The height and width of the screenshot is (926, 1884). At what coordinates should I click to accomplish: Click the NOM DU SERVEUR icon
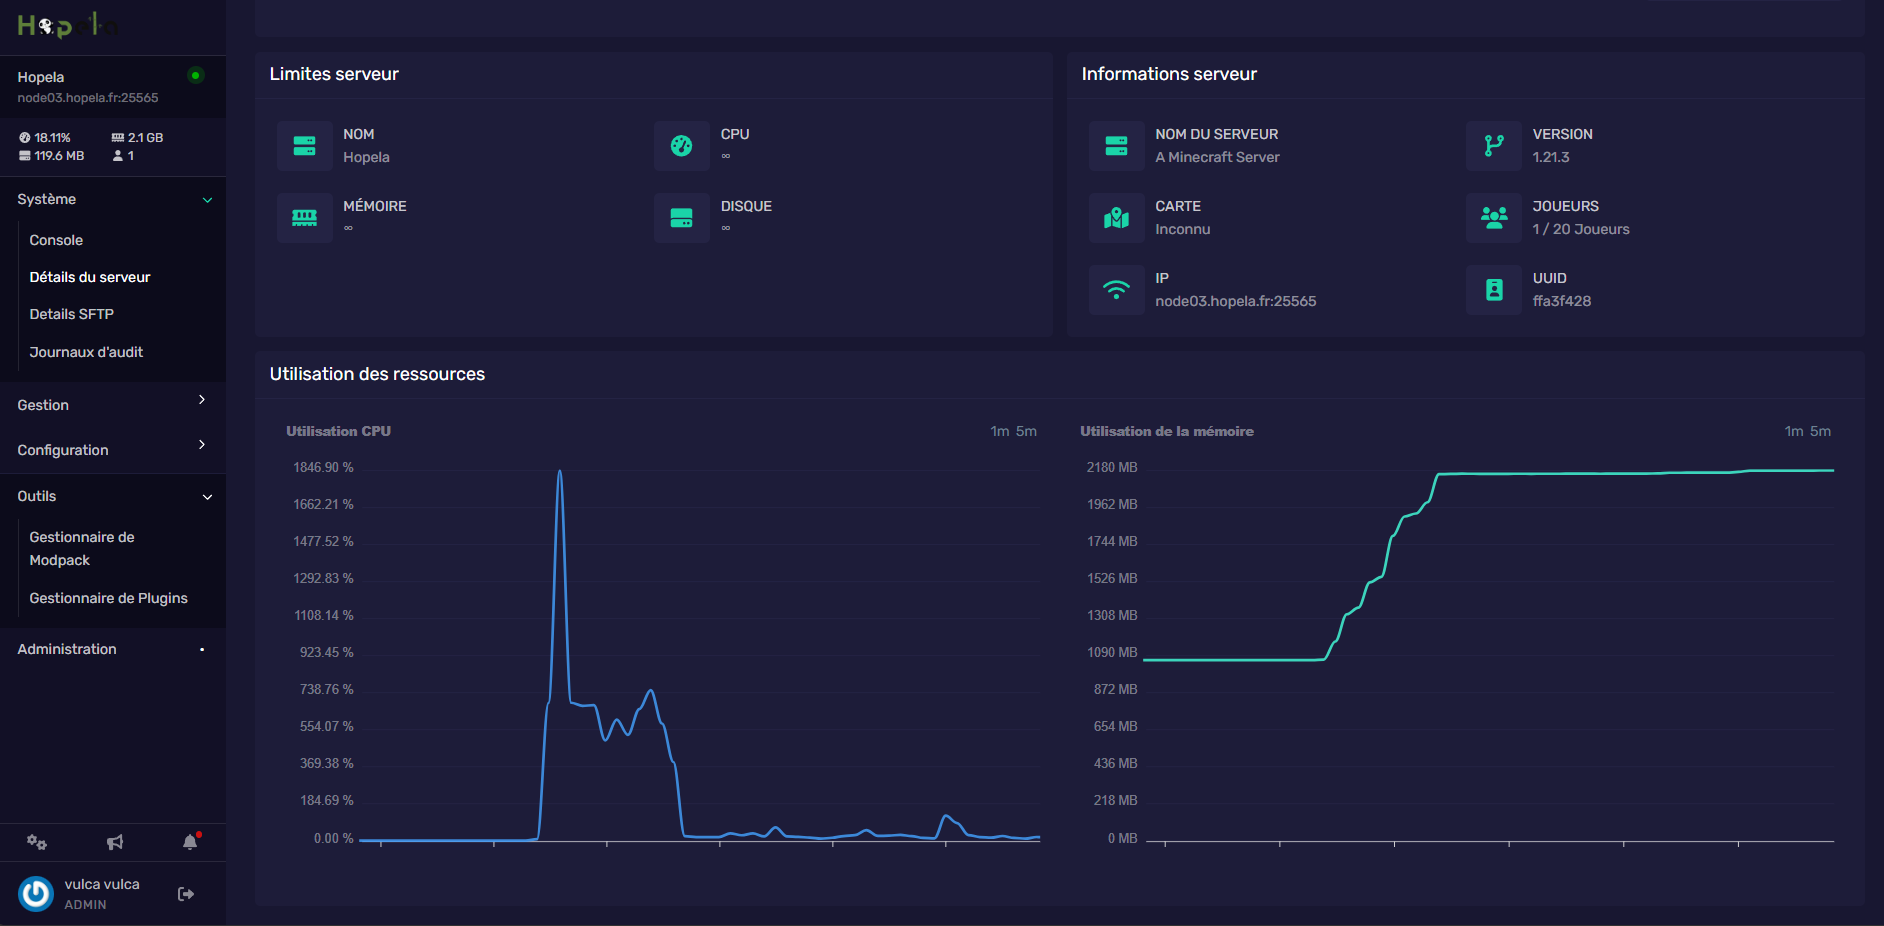[x=1117, y=146]
